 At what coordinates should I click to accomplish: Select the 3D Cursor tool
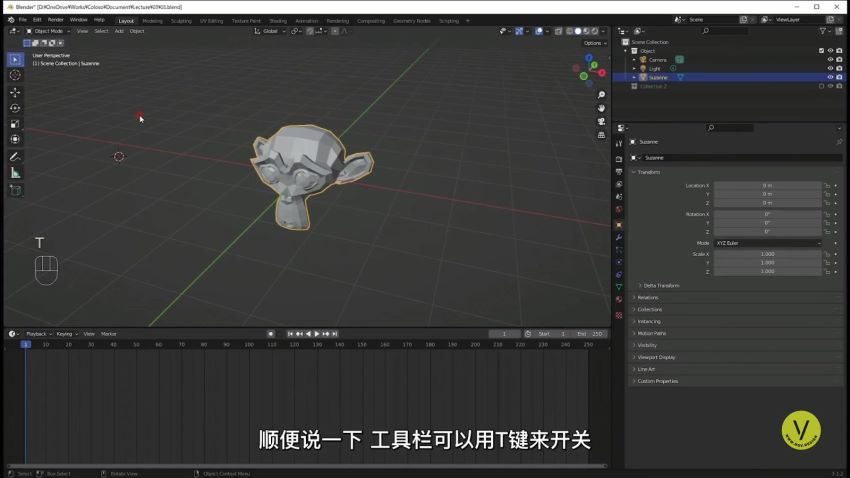click(x=15, y=75)
